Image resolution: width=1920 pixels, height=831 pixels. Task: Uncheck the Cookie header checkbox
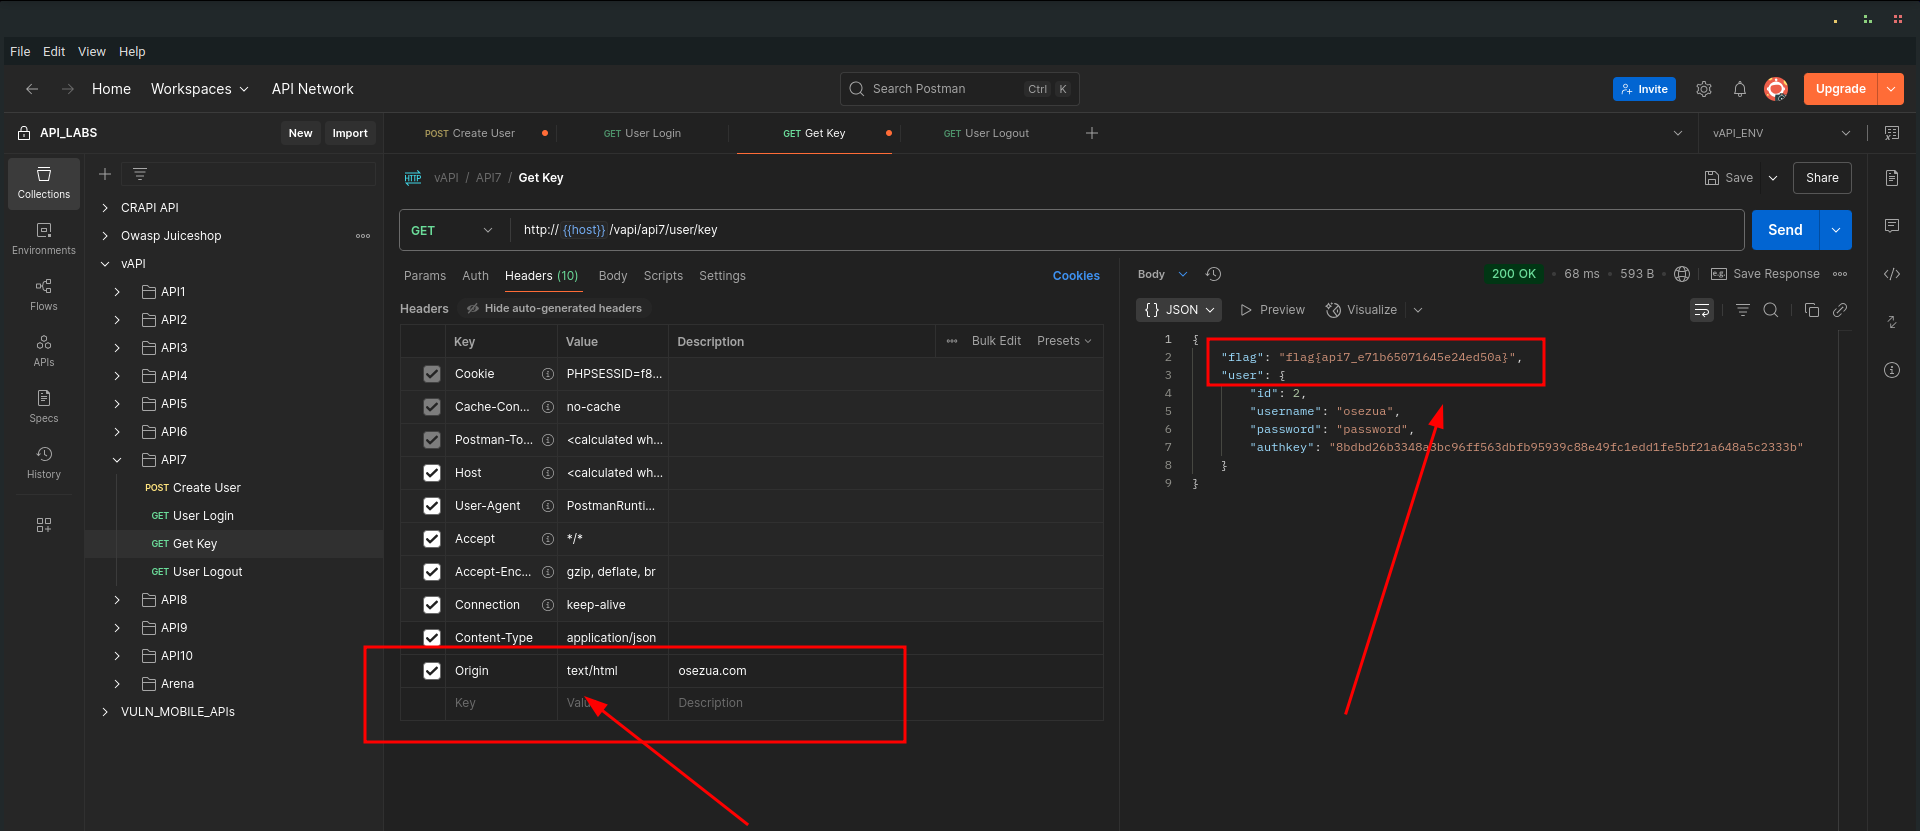point(432,374)
